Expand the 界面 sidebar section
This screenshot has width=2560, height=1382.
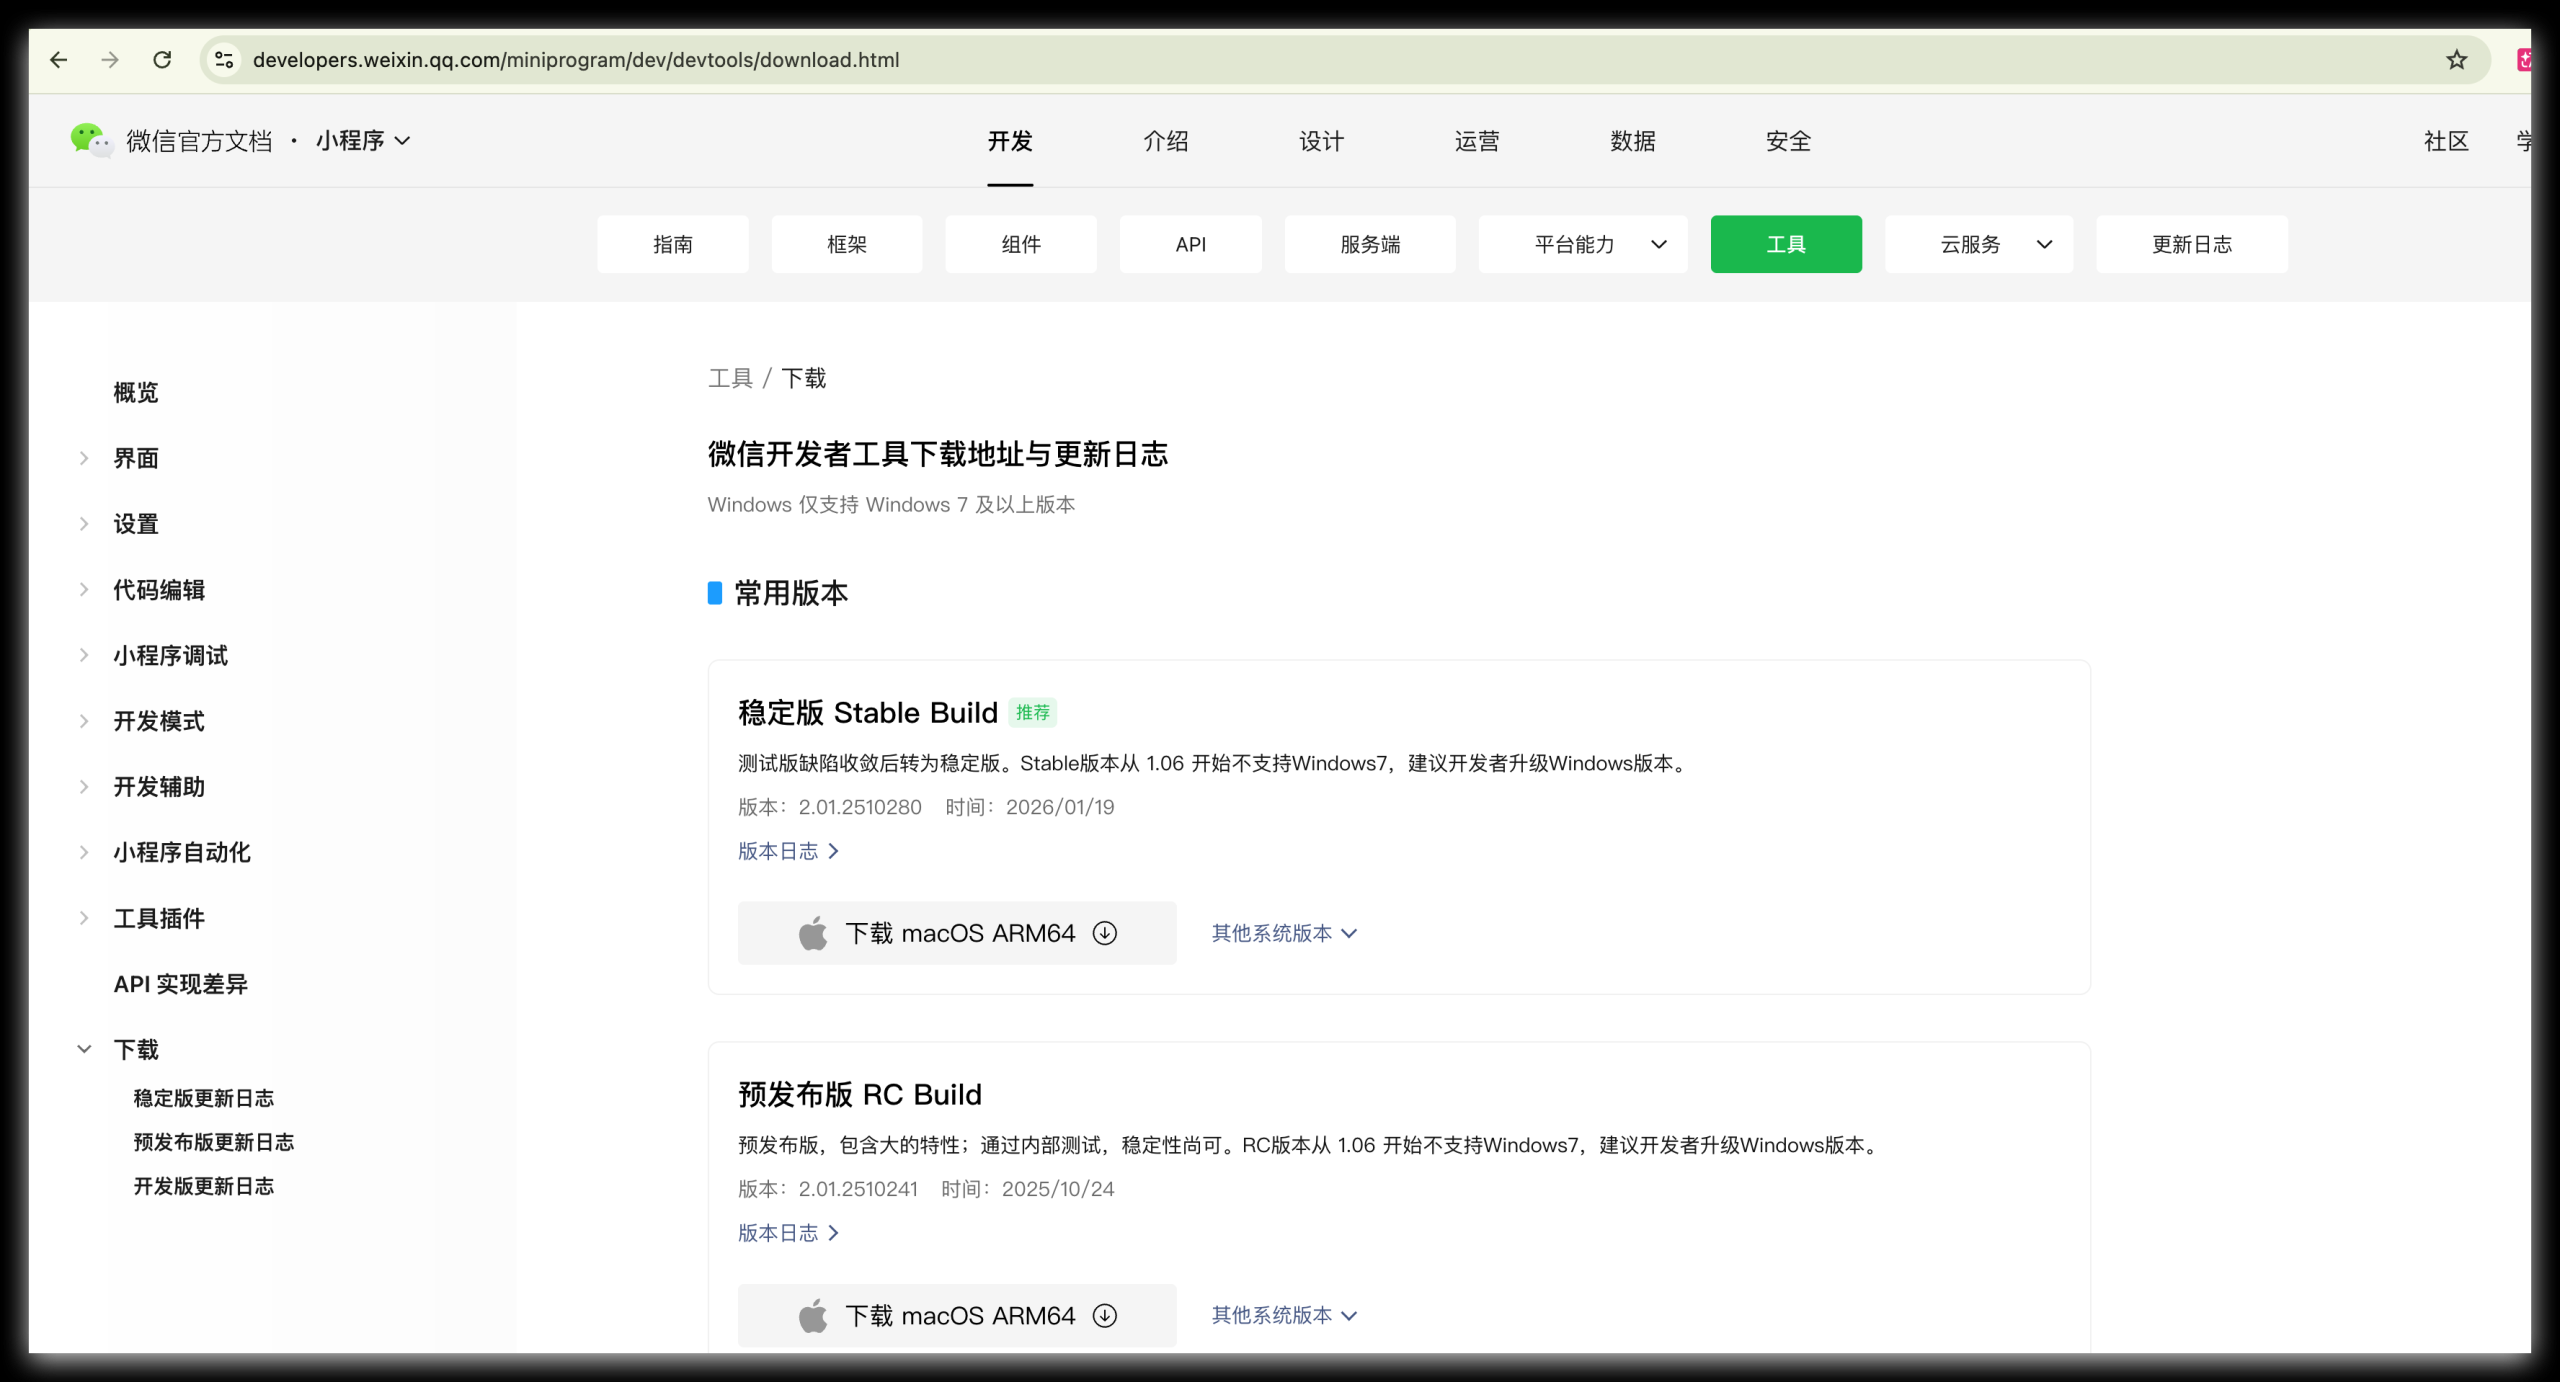pyautogui.click(x=85, y=458)
